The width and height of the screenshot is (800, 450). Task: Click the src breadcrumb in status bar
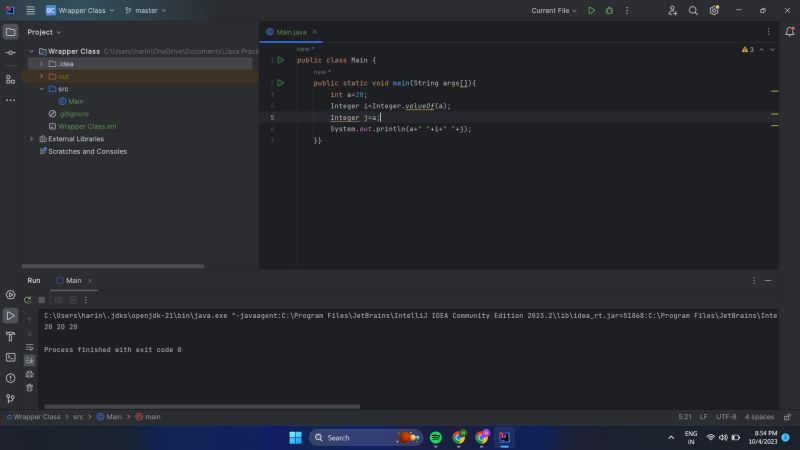(x=78, y=417)
